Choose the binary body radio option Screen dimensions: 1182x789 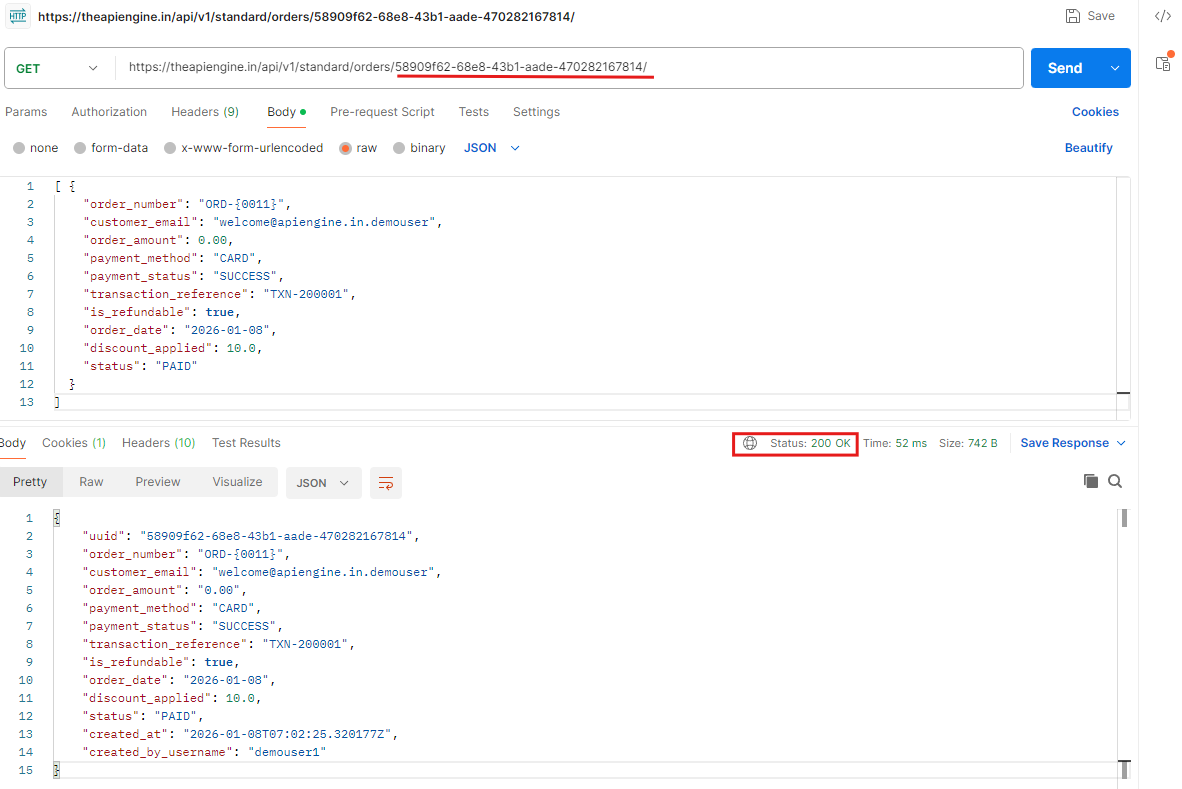pos(399,148)
